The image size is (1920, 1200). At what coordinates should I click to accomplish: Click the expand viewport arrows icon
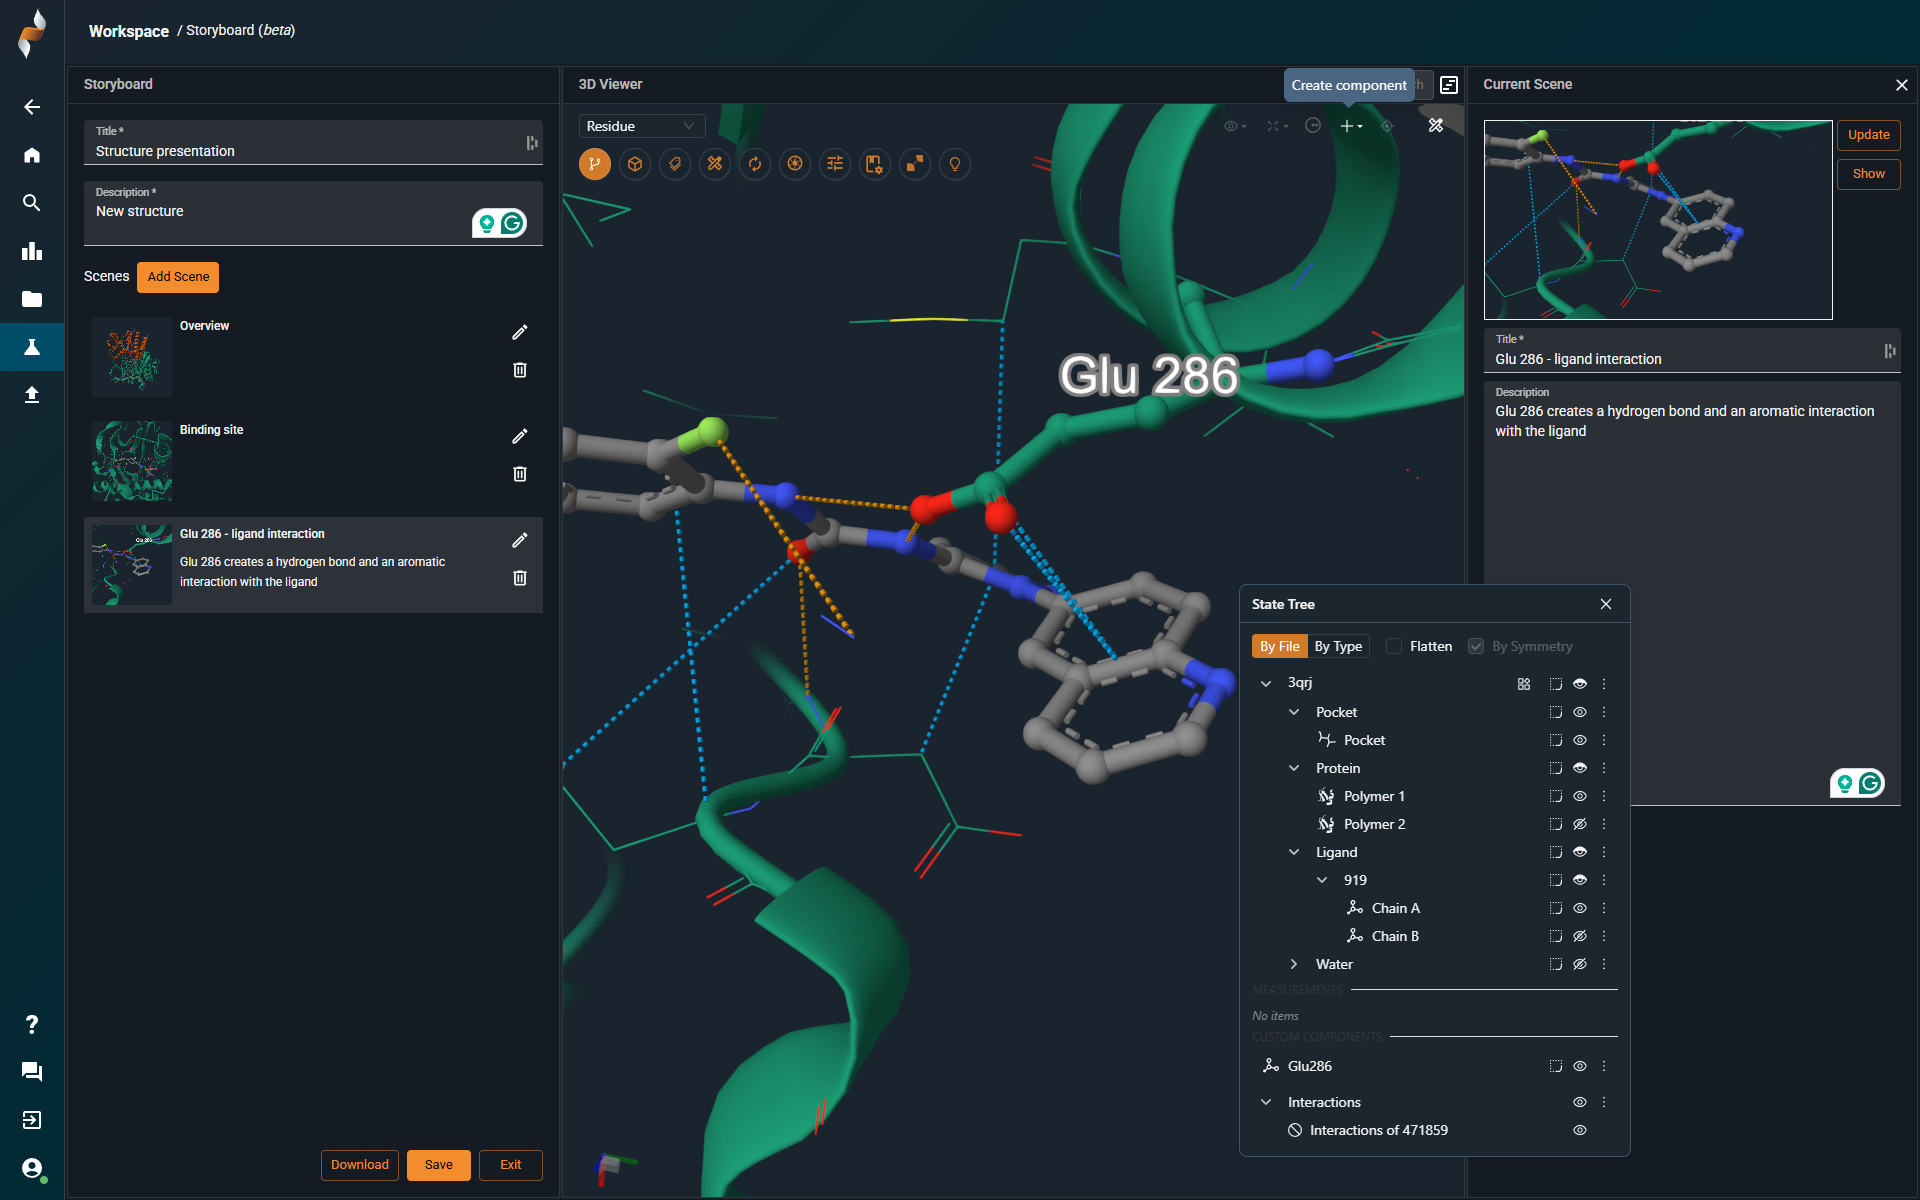click(915, 164)
